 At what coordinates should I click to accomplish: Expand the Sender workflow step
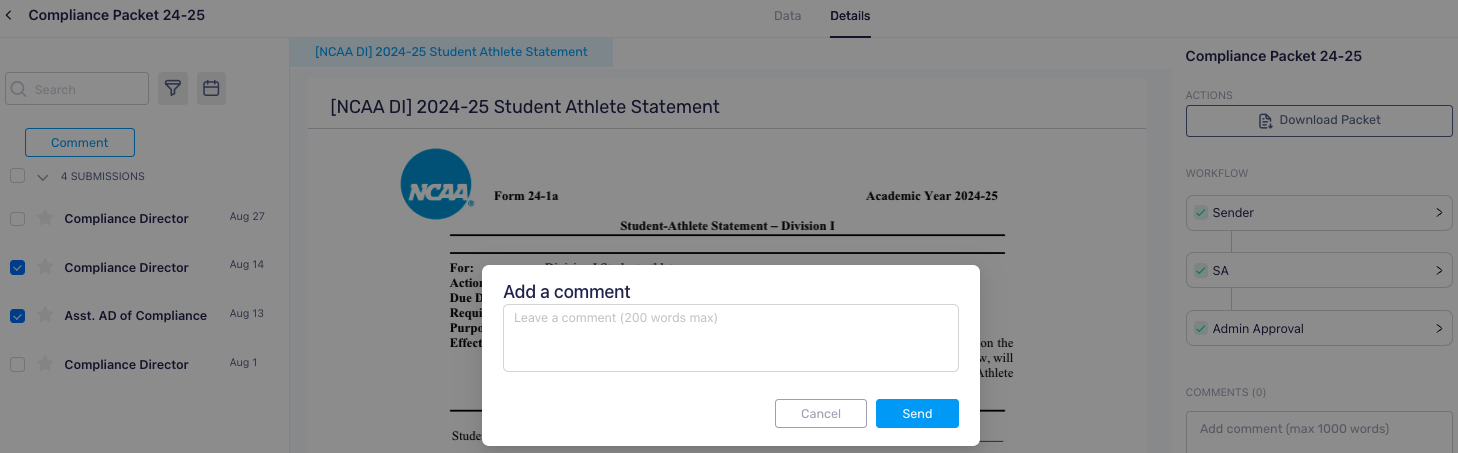(x=1438, y=213)
